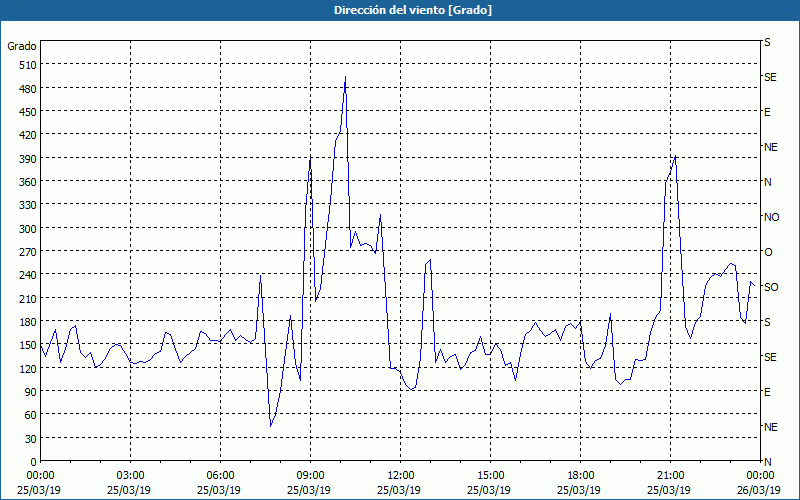This screenshot has height=500, width=800.
Task: Click the chart title 'Dirección del viento [Grado]'
Action: 413,10
